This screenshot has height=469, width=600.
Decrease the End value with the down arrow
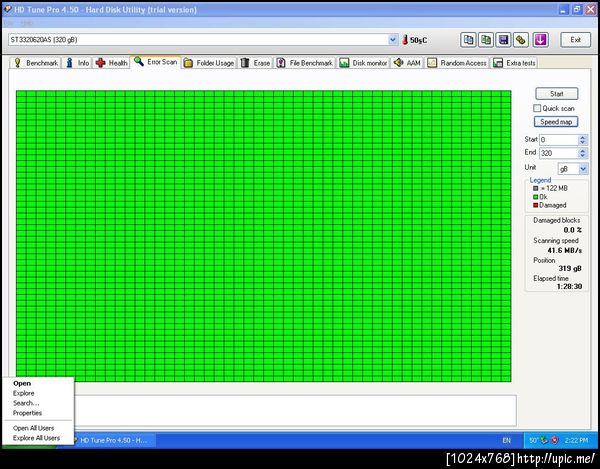[x=582, y=156]
